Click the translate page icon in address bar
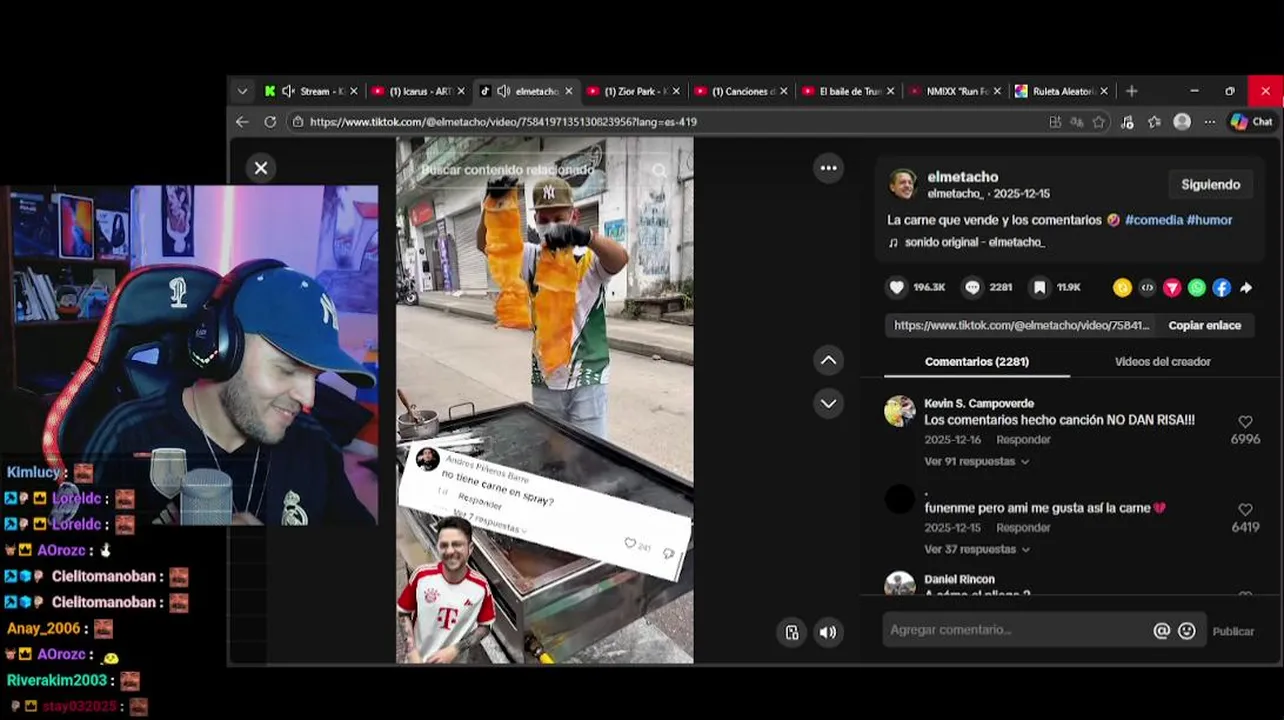The image size is (1284, 720). 1077,122
